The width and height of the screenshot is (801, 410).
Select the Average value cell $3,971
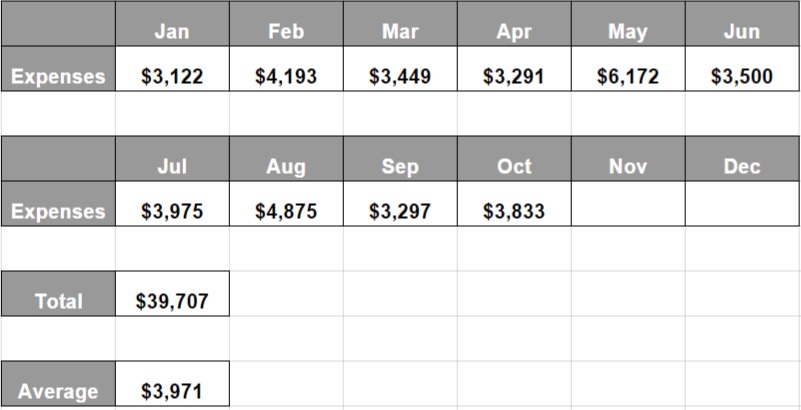pyautogui.click(x=172, y=383)
